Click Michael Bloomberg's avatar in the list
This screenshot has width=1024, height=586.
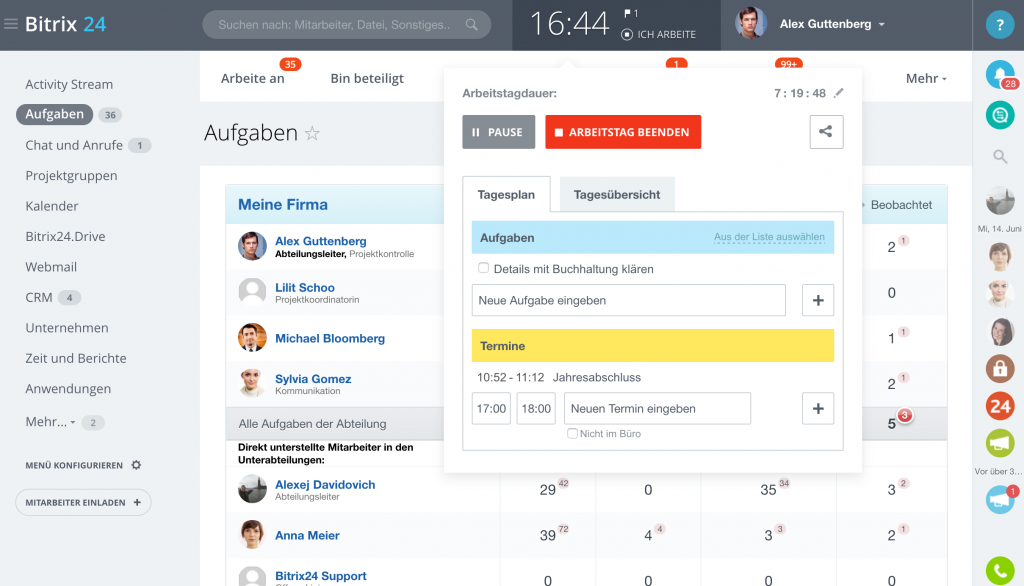pyautogui.click(x=252, y=338)
